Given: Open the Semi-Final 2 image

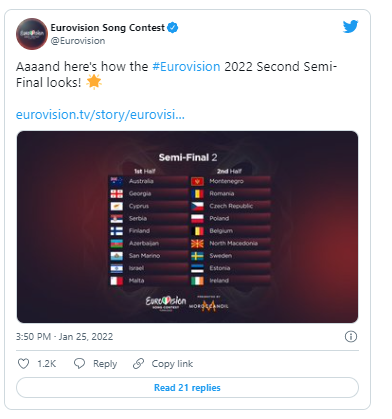Looking at the screenshot, I should pyautogui.click(x=187, y=227).
